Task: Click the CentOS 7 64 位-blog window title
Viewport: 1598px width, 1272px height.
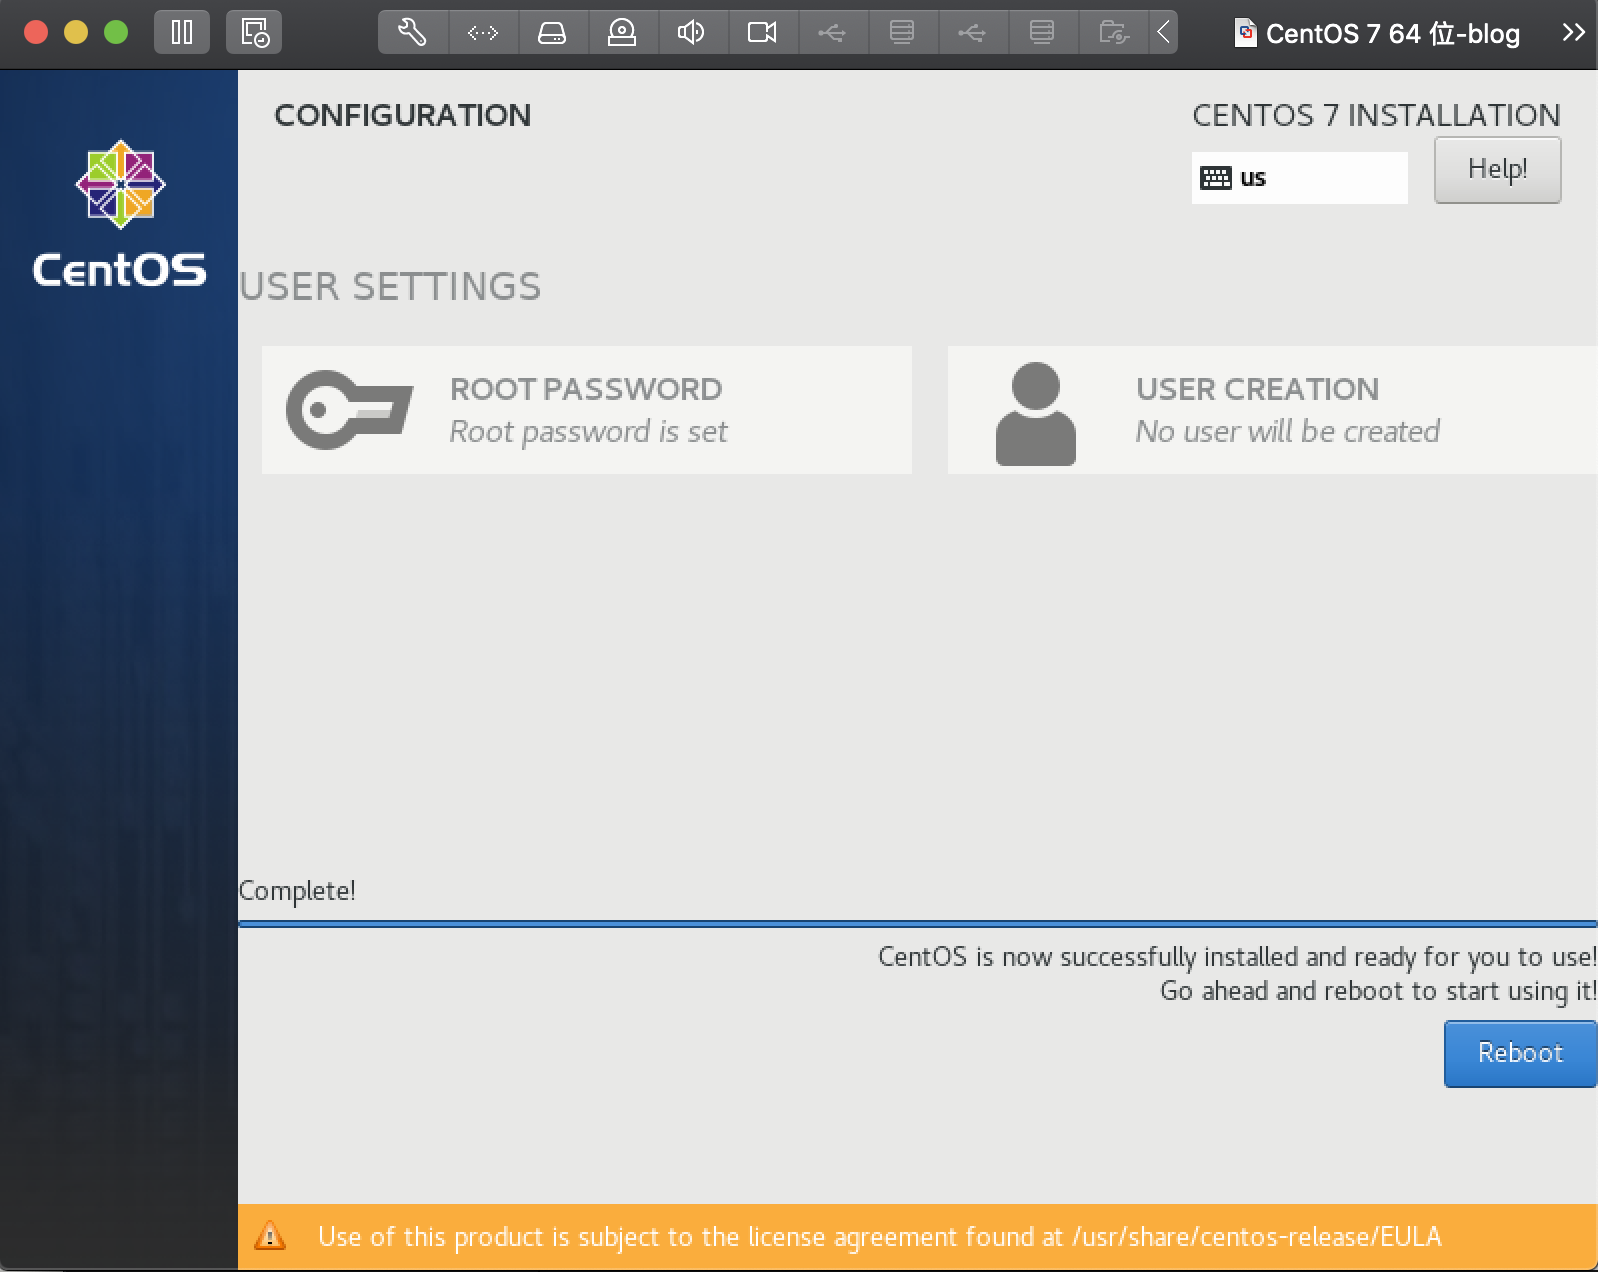Action: 1392,34
